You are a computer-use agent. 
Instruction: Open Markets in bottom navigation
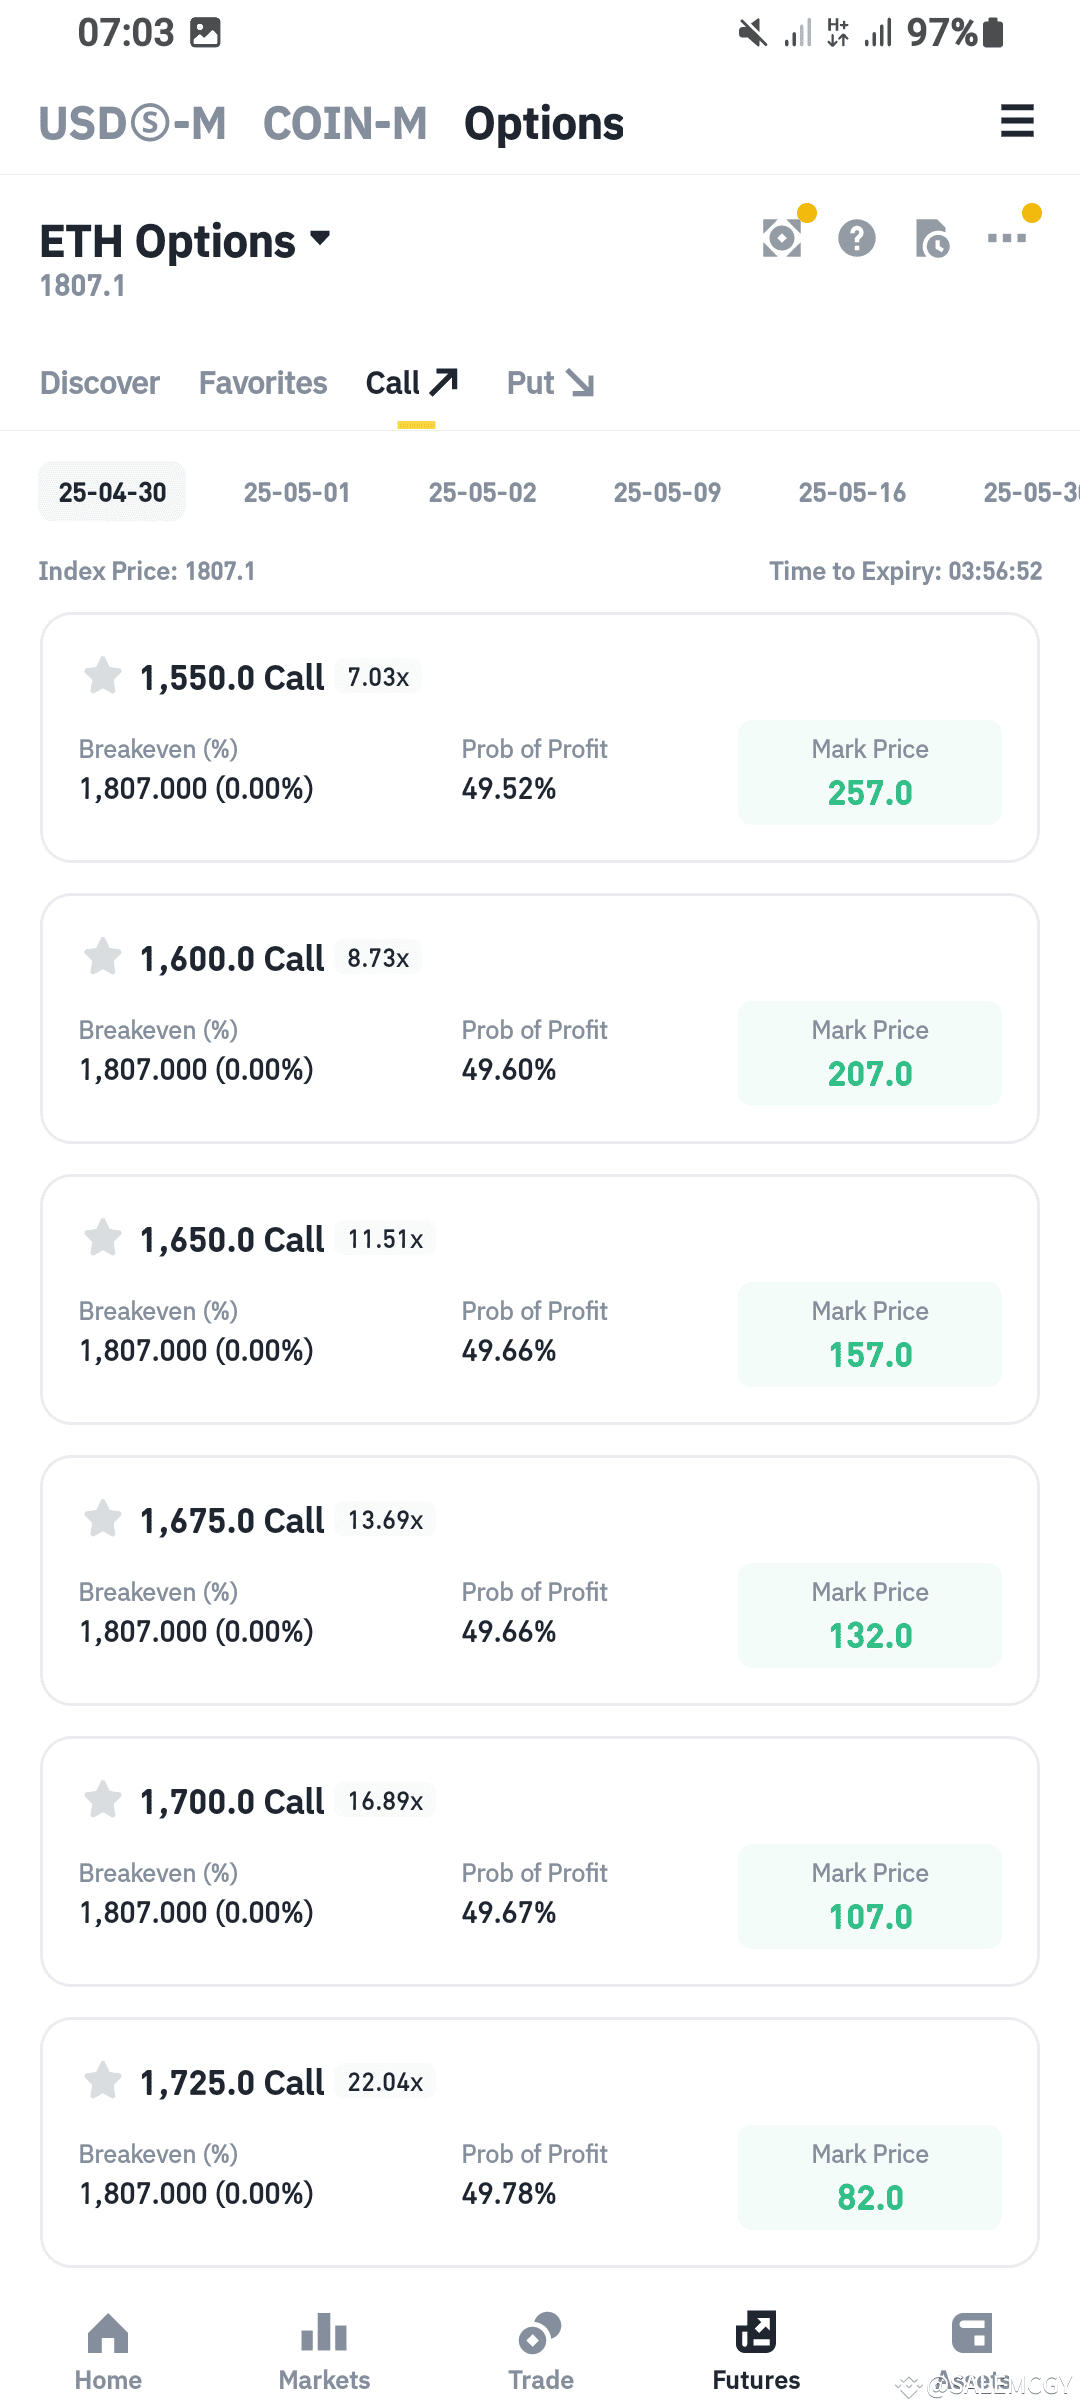click(324, 2352)
